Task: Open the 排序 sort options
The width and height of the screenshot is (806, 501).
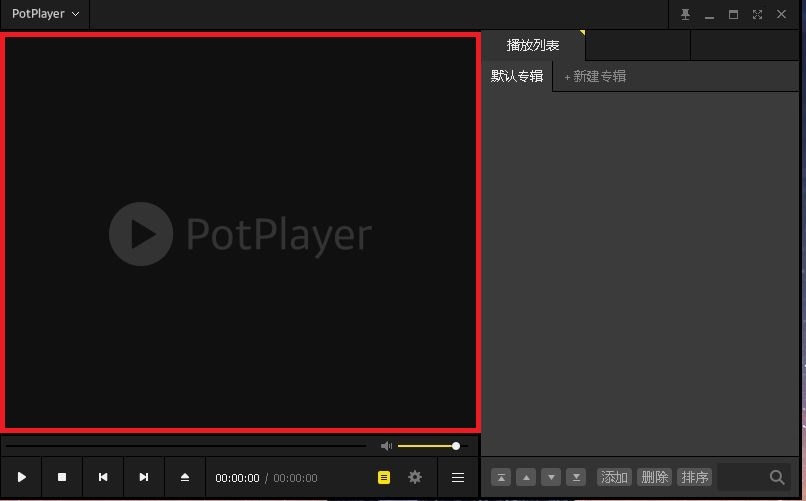Action: tap(694, 477)
